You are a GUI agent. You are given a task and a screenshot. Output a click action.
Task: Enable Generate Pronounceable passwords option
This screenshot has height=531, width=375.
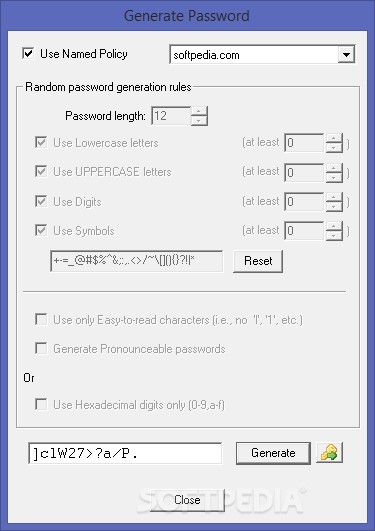coord(41,348)
